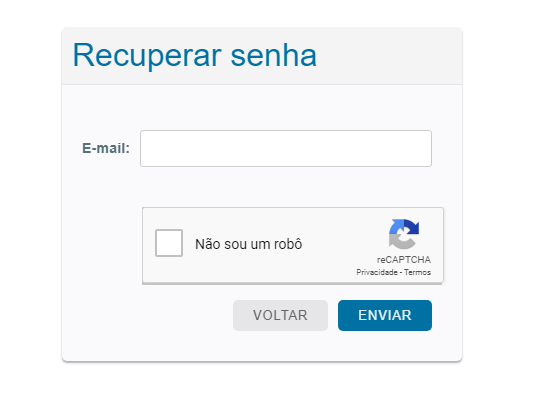Click the reCAPTCHA circular arrows logo
Image resolution: width=546 pixels, height=398 pixels.
coord(404,234)
